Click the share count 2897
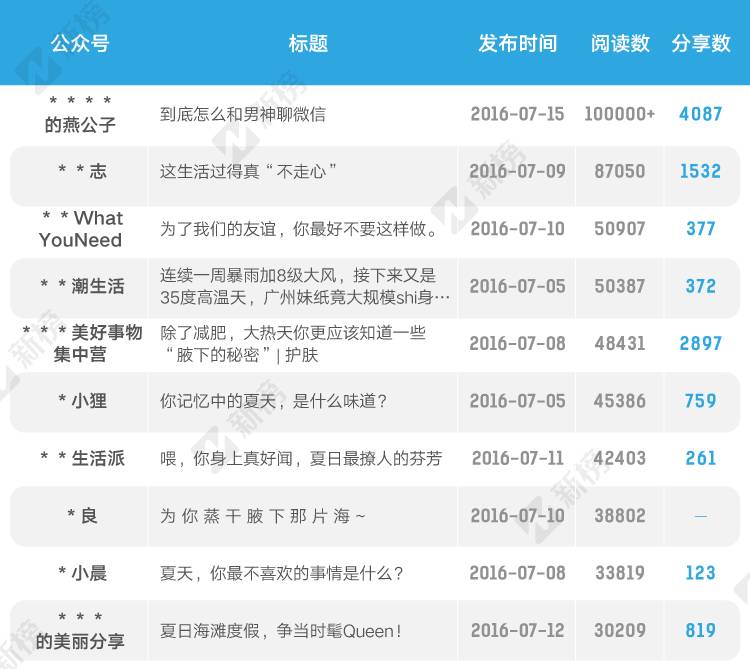The height and width of the screenshot is (669, 750). pos(700,343)
